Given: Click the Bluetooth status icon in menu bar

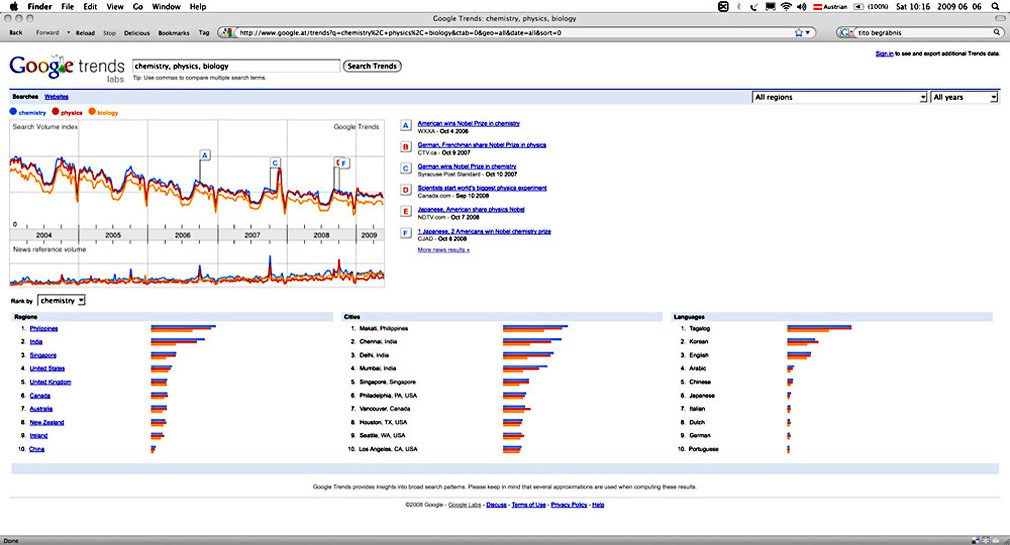Looking at the screenshot, I should point(738,6).
